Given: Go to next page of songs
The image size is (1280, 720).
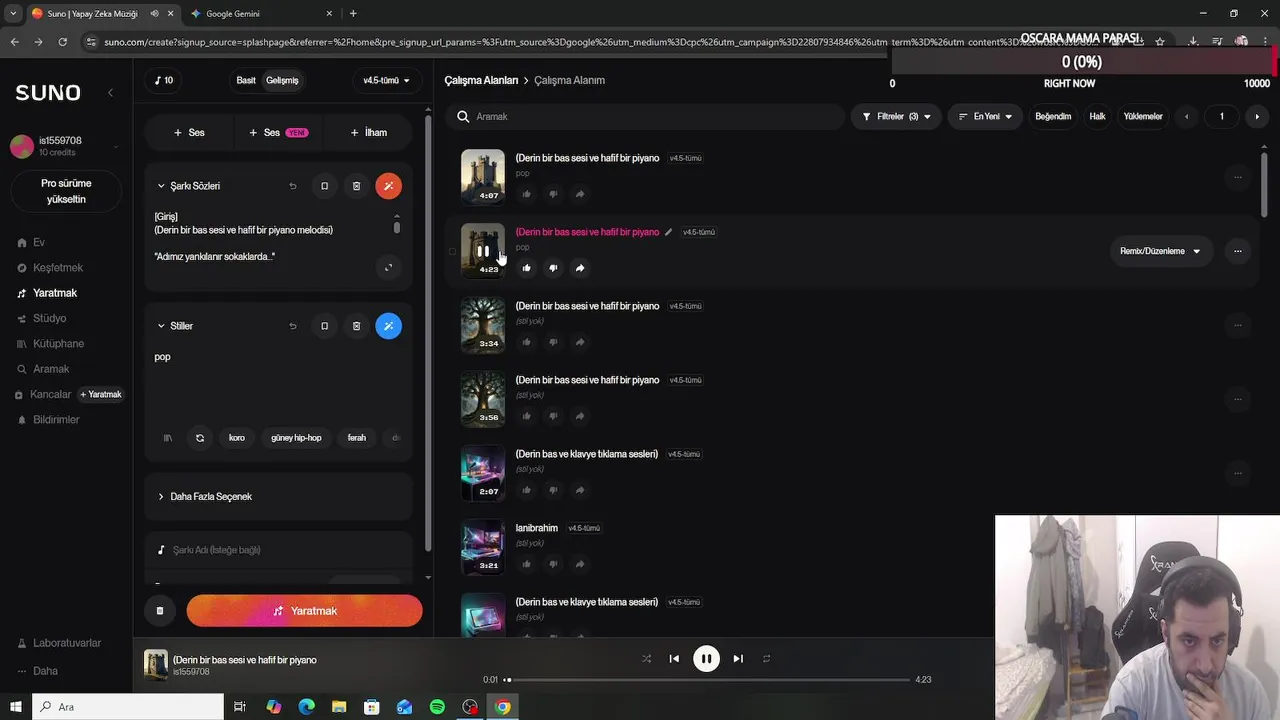Looking at the screenshot, I should (x=1257, y=117).
